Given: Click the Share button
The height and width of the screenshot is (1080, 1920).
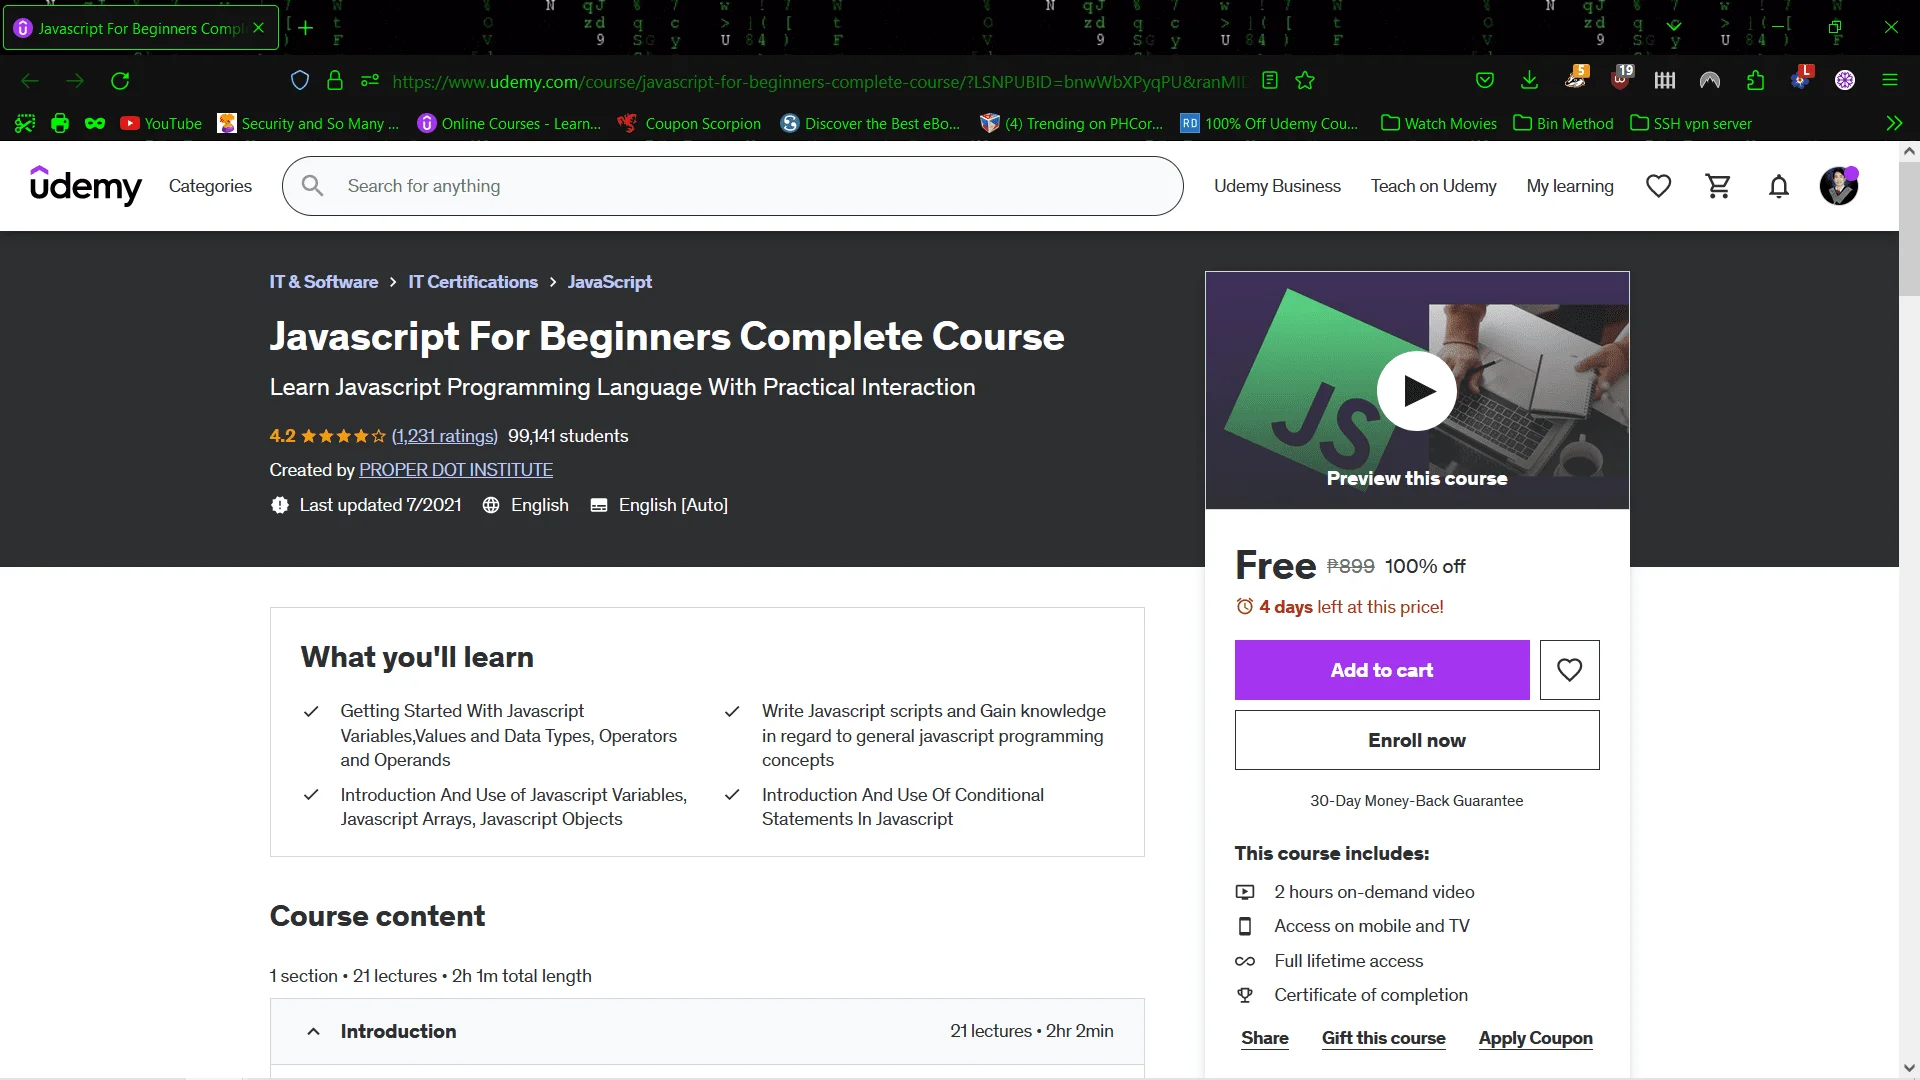Looking at the screenshot, I should coord(1265,1038).
